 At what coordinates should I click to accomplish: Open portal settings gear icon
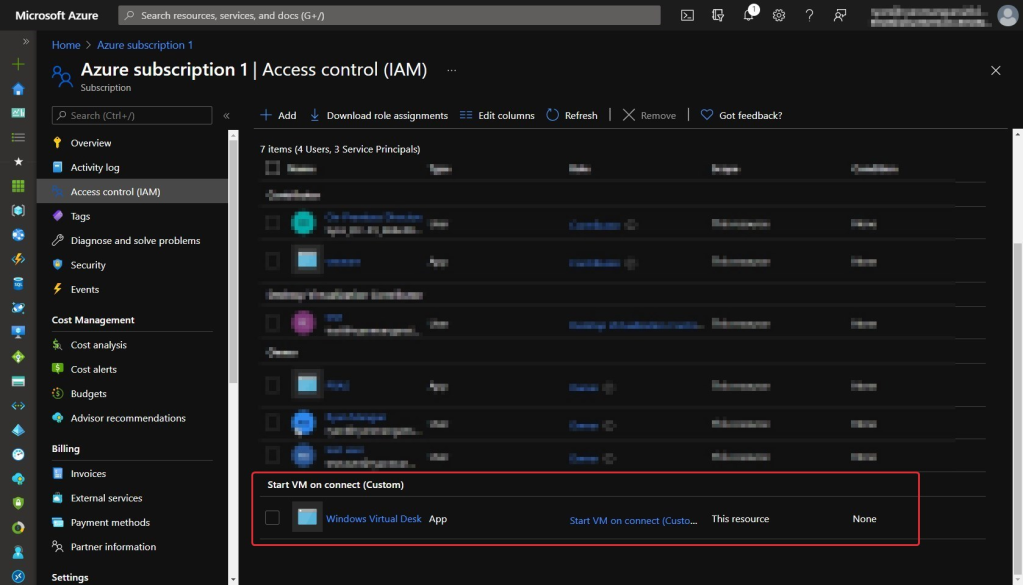779,15
